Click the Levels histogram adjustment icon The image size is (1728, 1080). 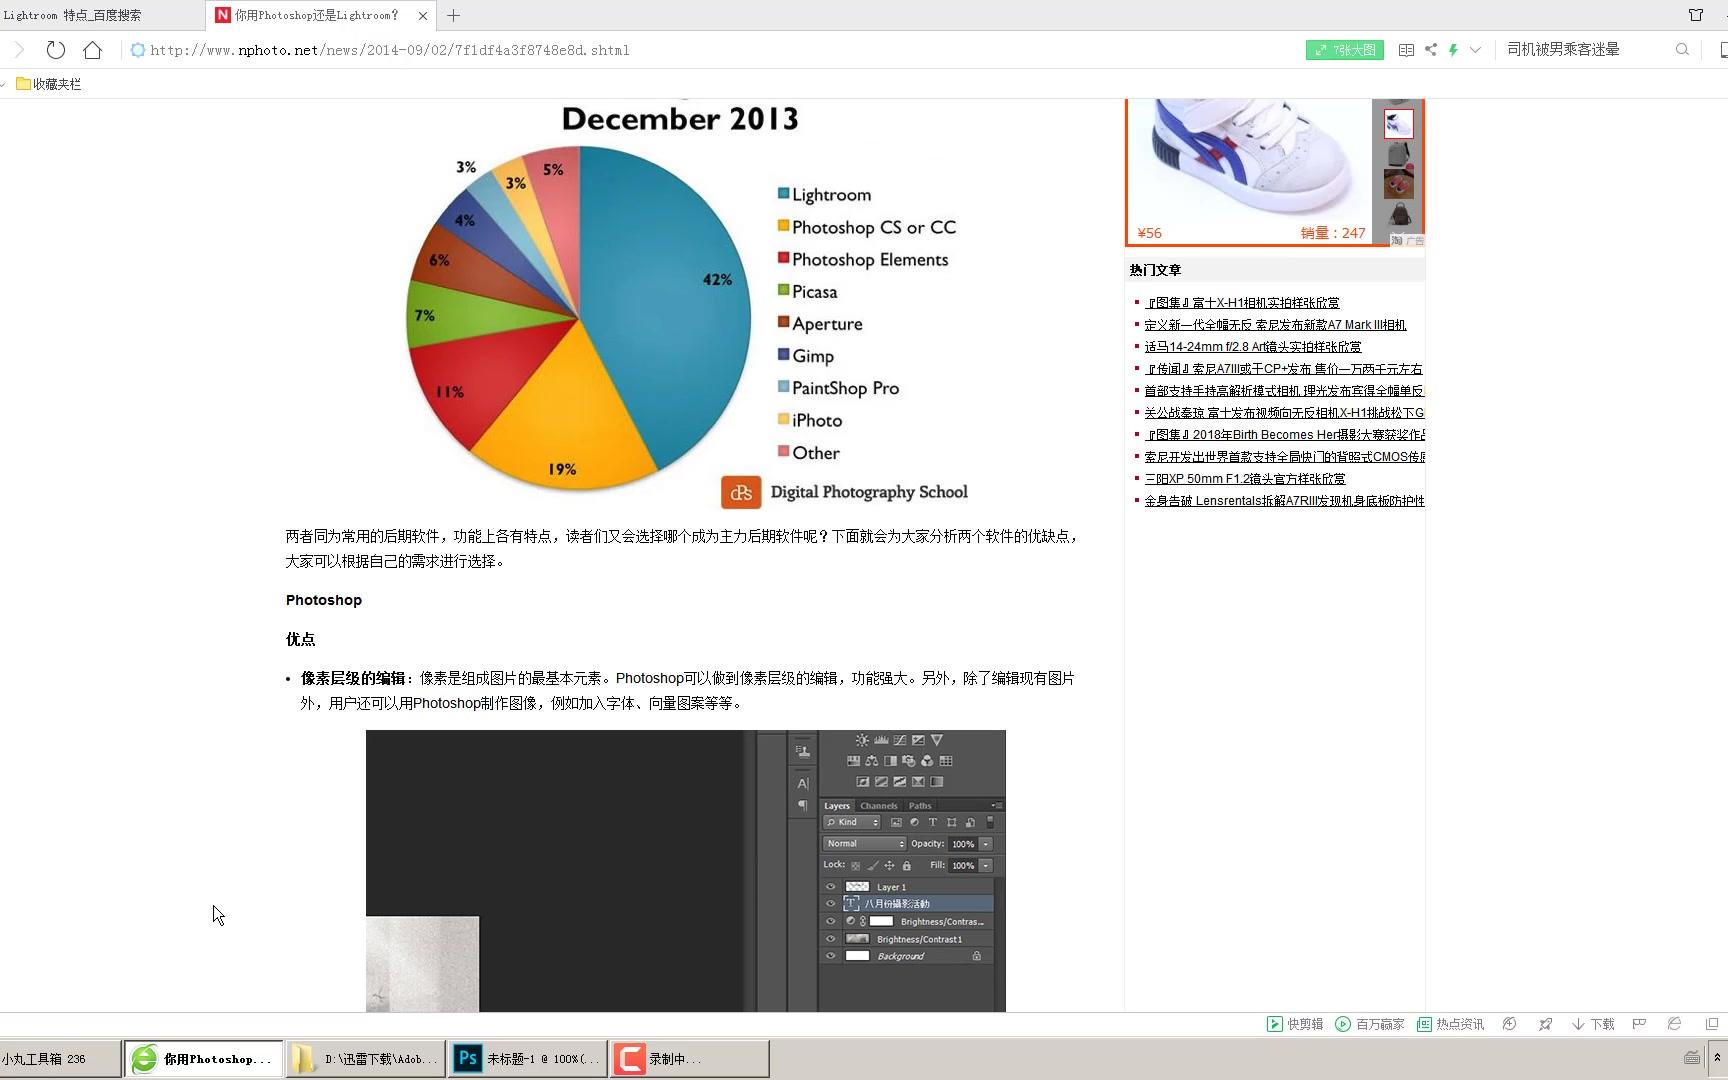click(x=881, y=740)
